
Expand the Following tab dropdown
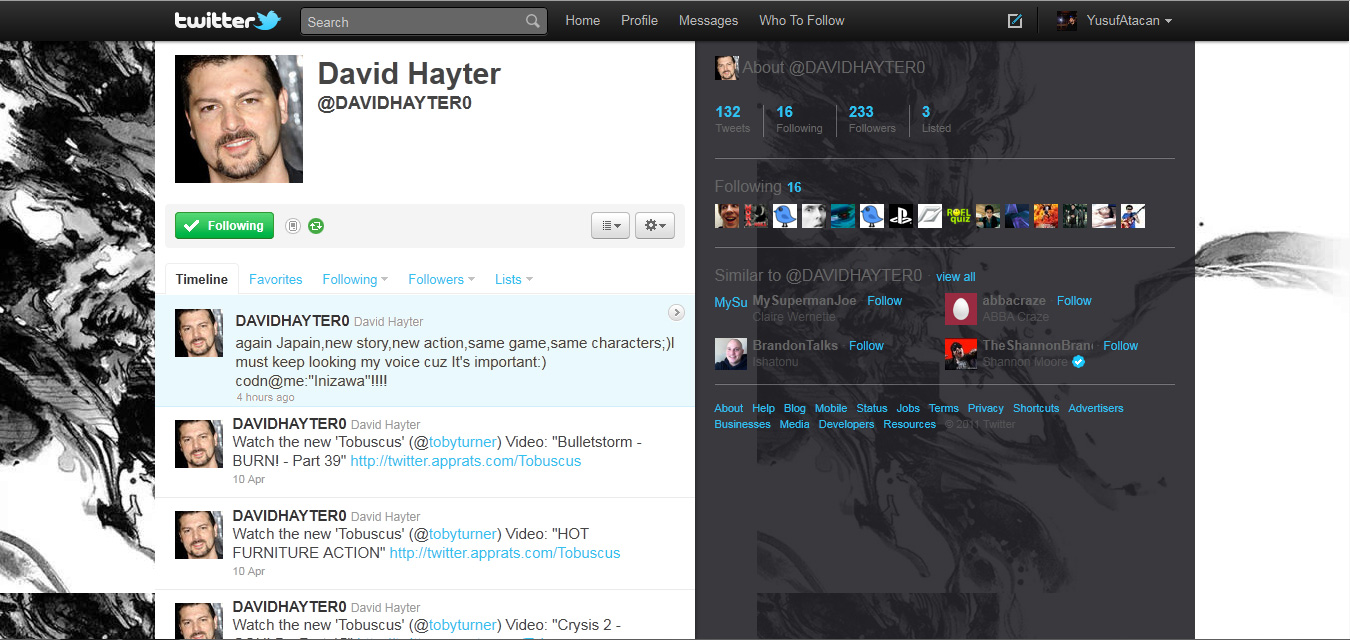355,279
